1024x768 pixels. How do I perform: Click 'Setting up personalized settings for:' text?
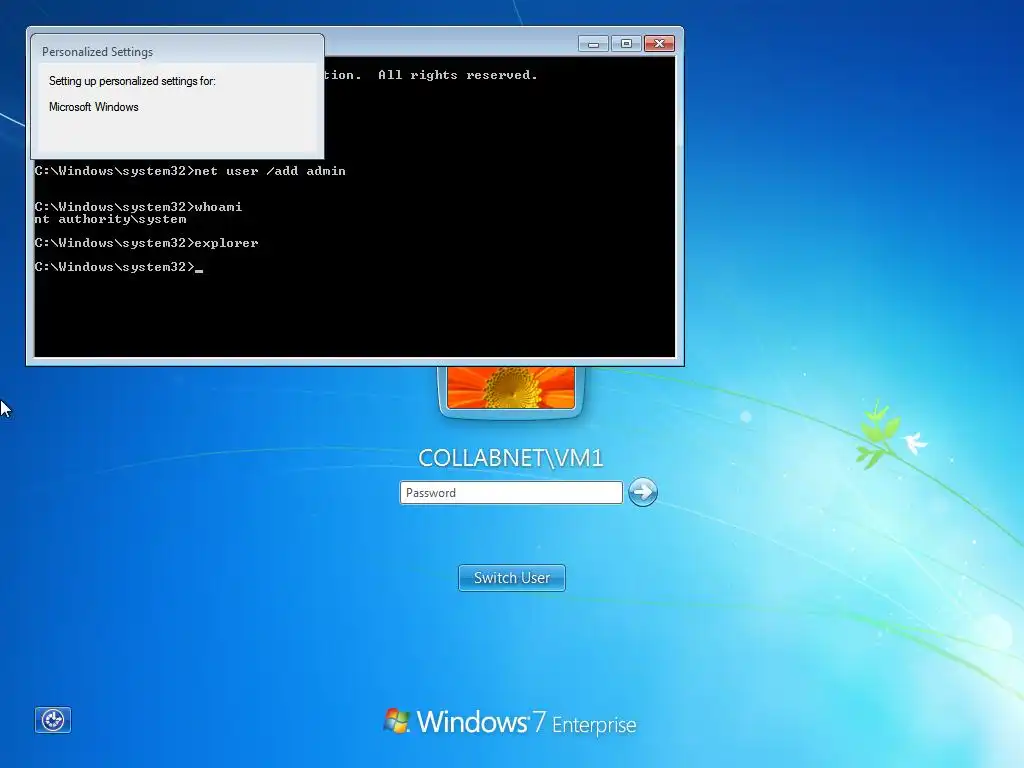[x=132, y=81]
